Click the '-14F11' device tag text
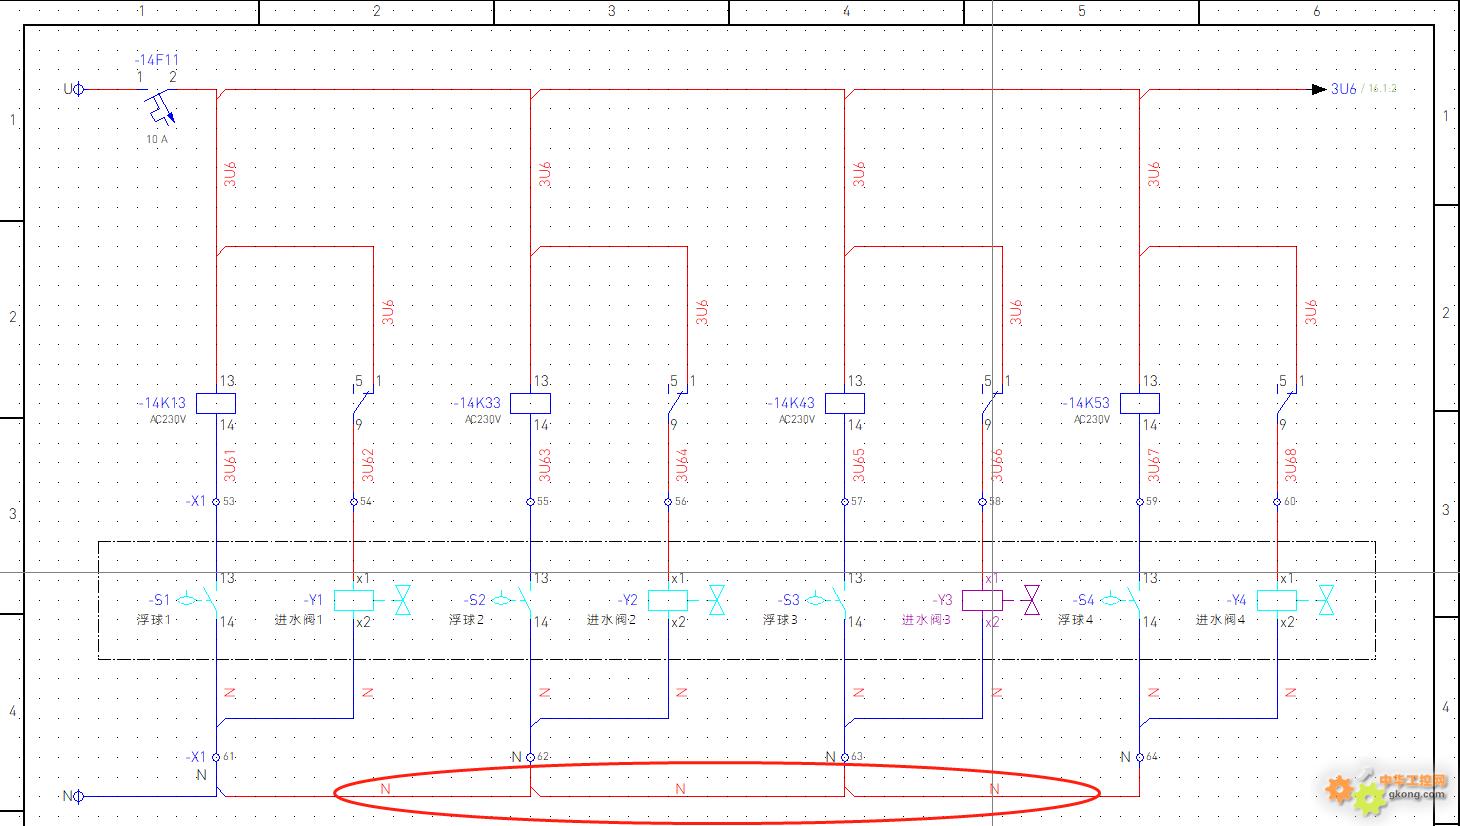 [157, 60]
